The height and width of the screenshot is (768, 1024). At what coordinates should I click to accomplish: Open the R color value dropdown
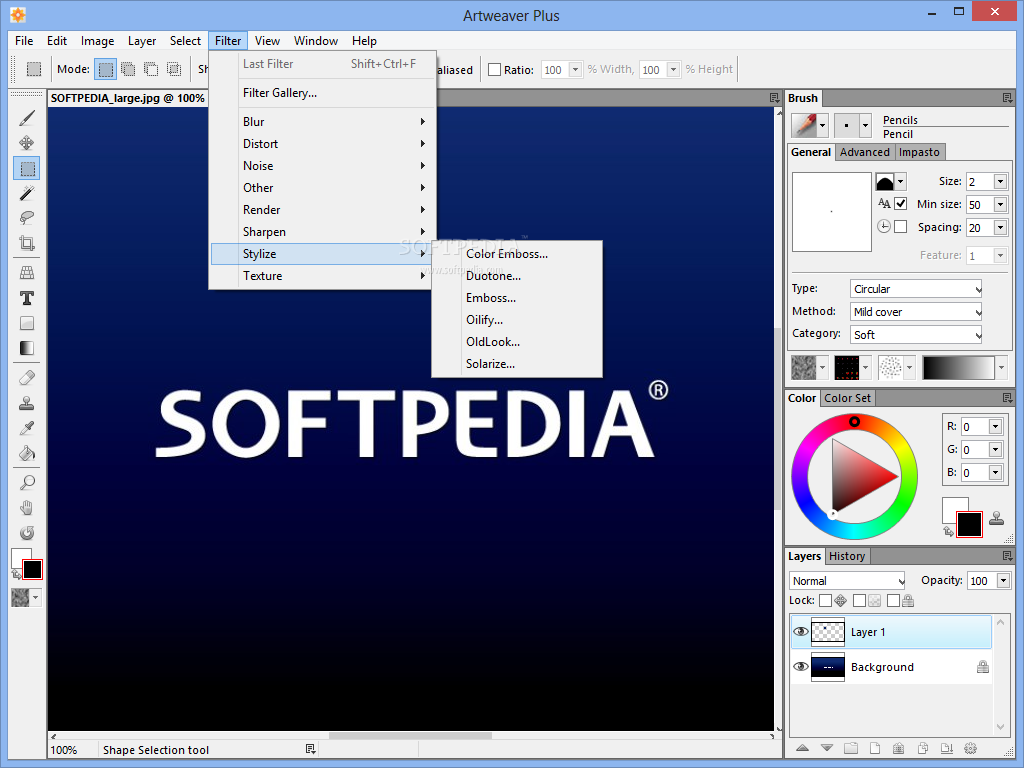[995, 427]
